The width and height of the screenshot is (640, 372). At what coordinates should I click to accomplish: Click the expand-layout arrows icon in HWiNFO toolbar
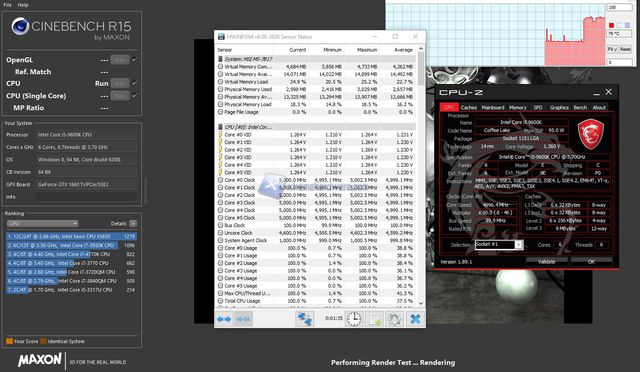[224, 319]
